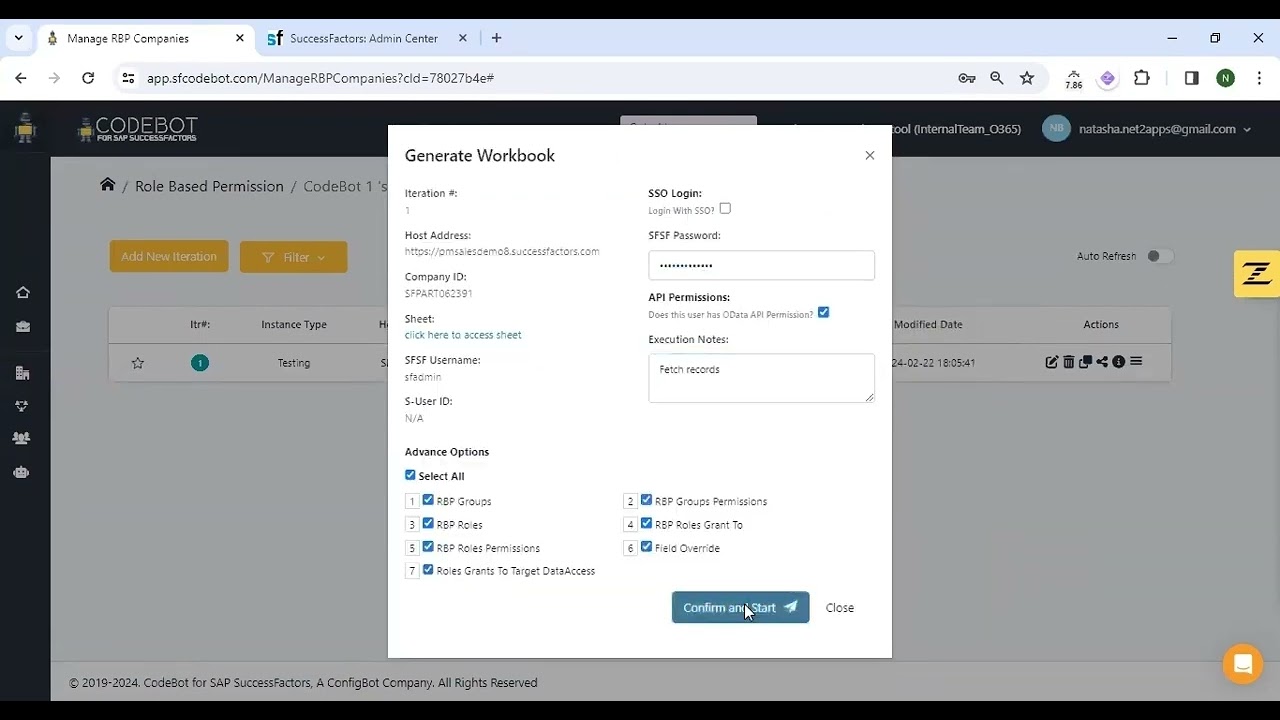1280x720 pixels.
Task: Open a new browser tab
Action: [x=497, y=38]
